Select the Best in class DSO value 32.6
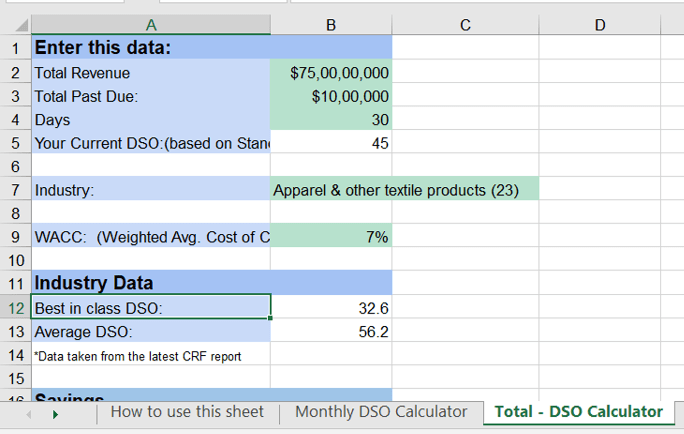Image resolution: width=684 pixels, height=434 pixels. (x=331, y=308)
